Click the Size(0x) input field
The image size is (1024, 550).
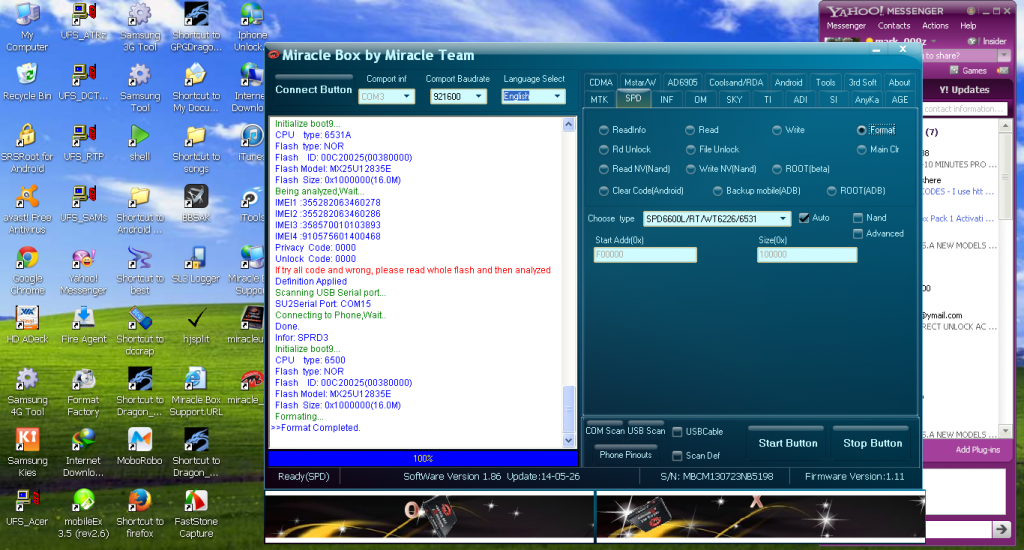[x=807, y=255]
